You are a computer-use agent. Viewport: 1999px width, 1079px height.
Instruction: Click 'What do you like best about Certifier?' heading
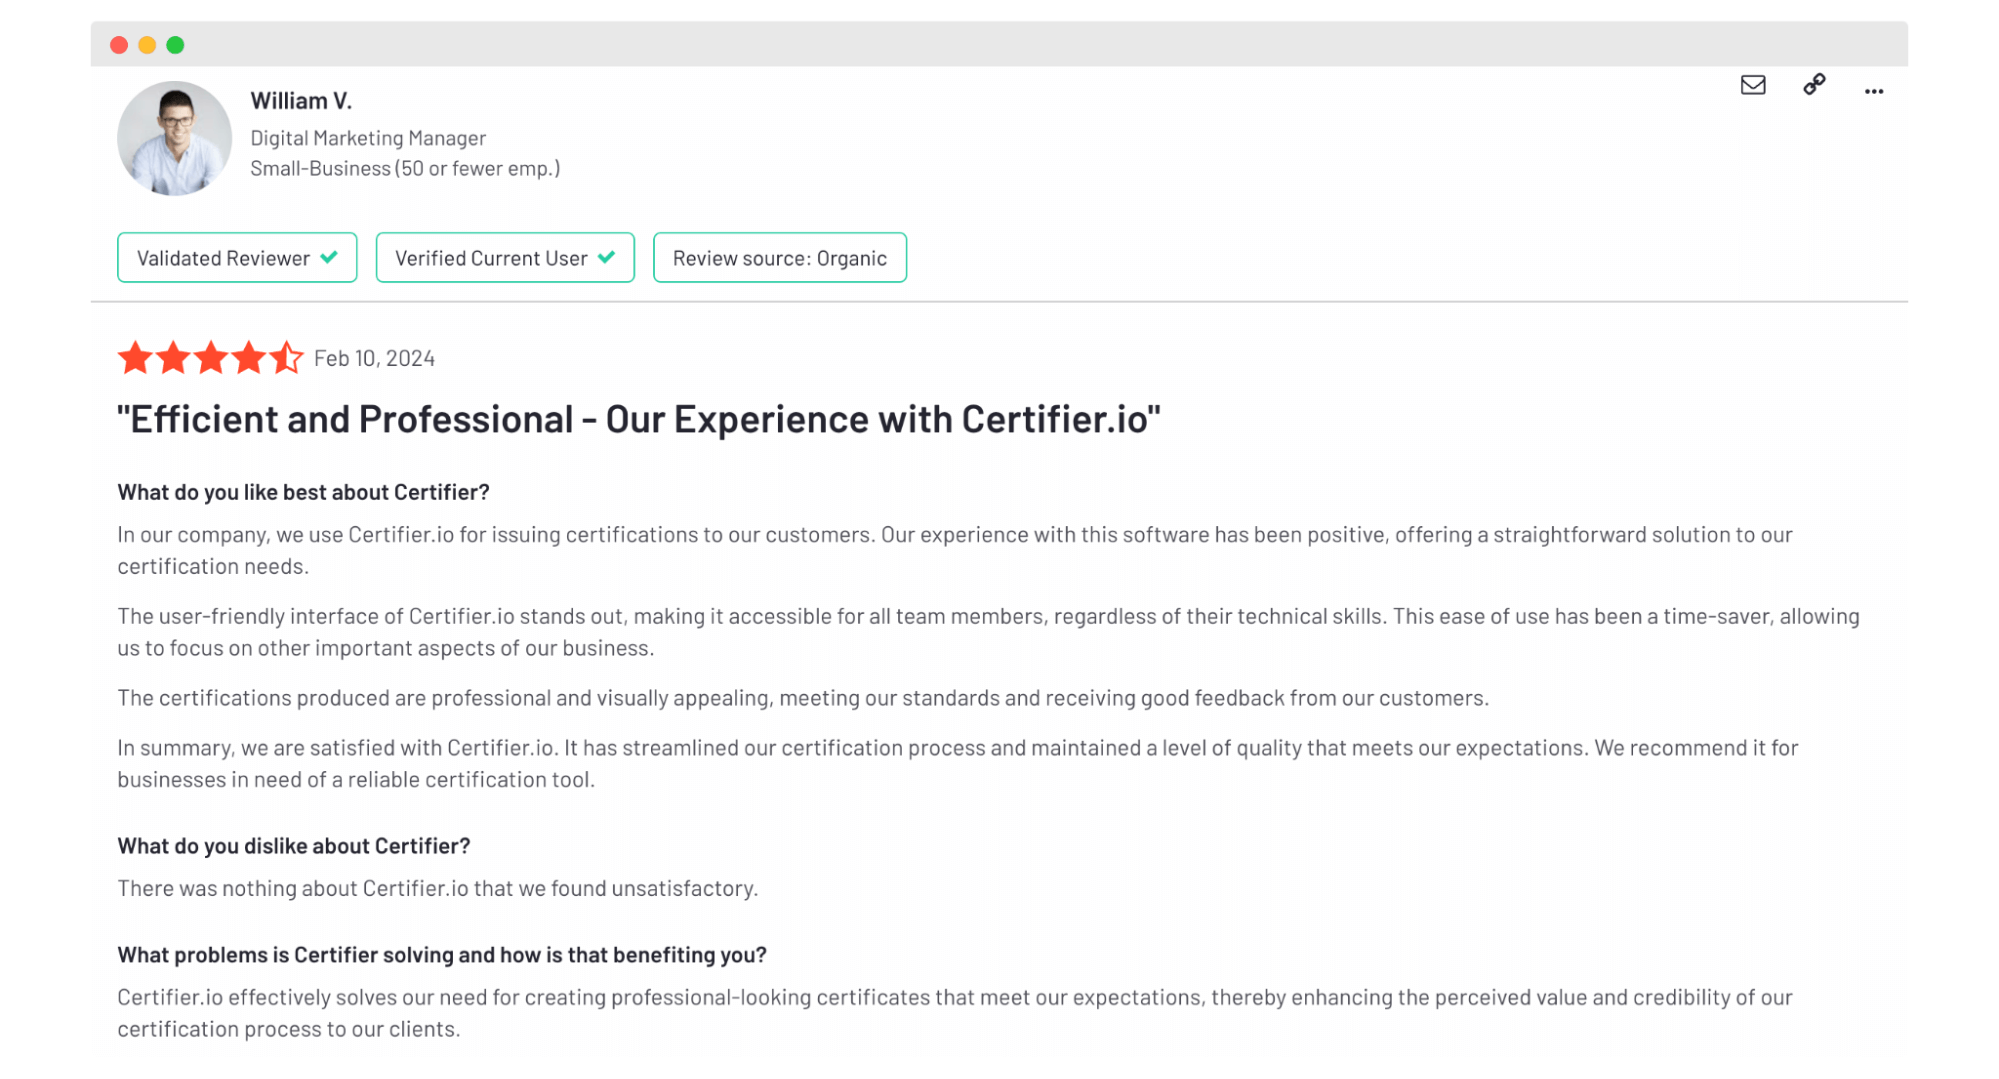coord(303,492)
